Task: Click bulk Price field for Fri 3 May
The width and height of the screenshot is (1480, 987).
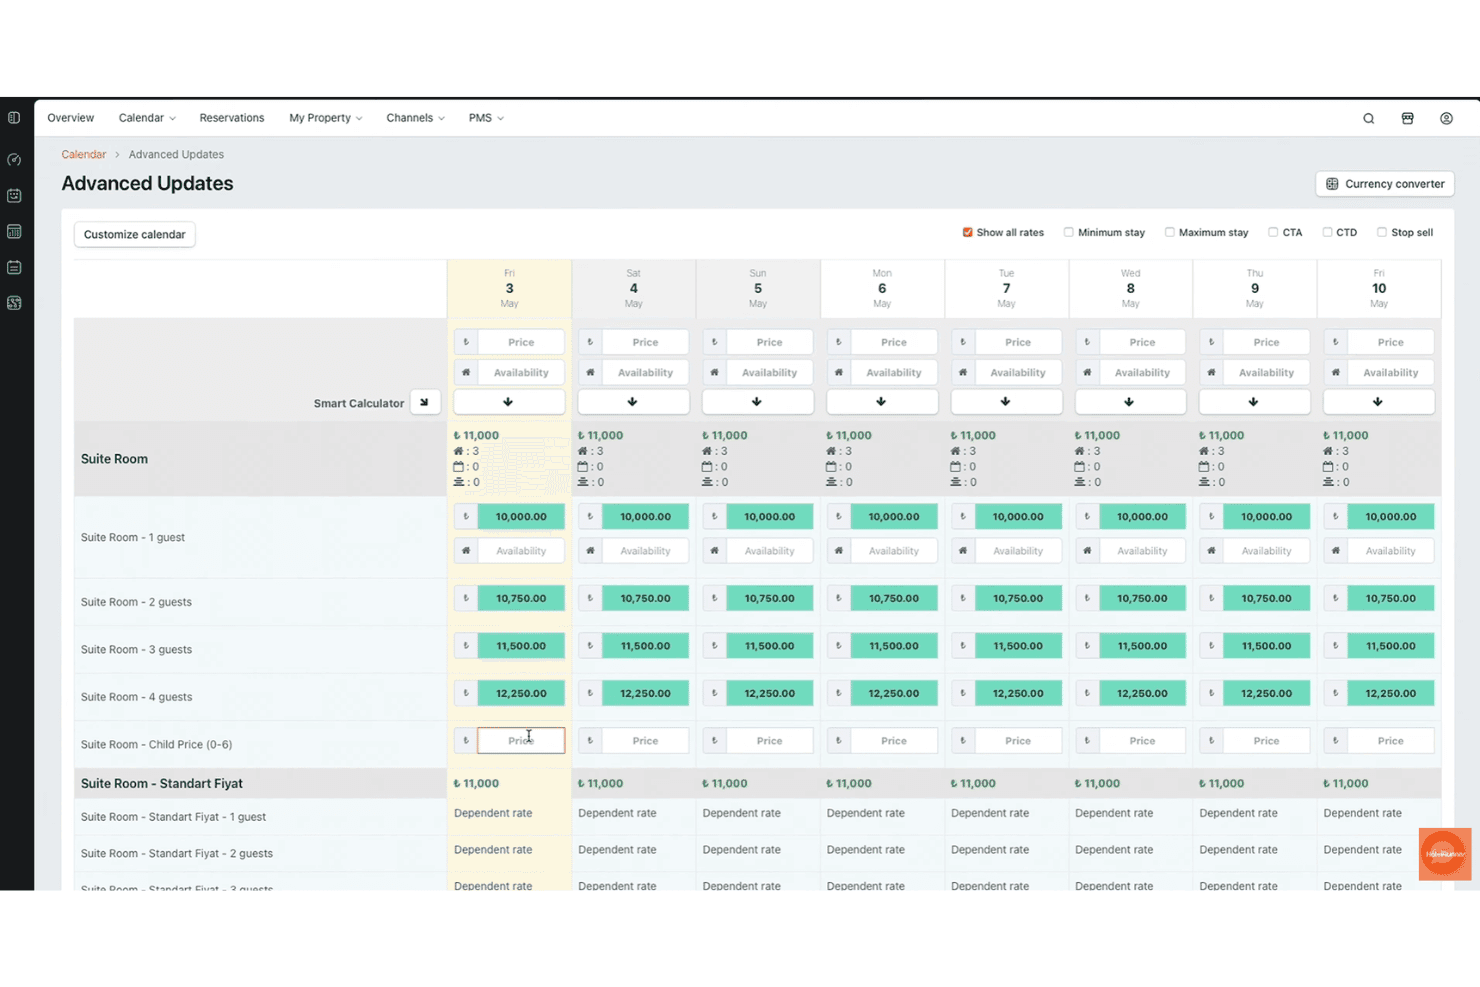Action: 521,342
